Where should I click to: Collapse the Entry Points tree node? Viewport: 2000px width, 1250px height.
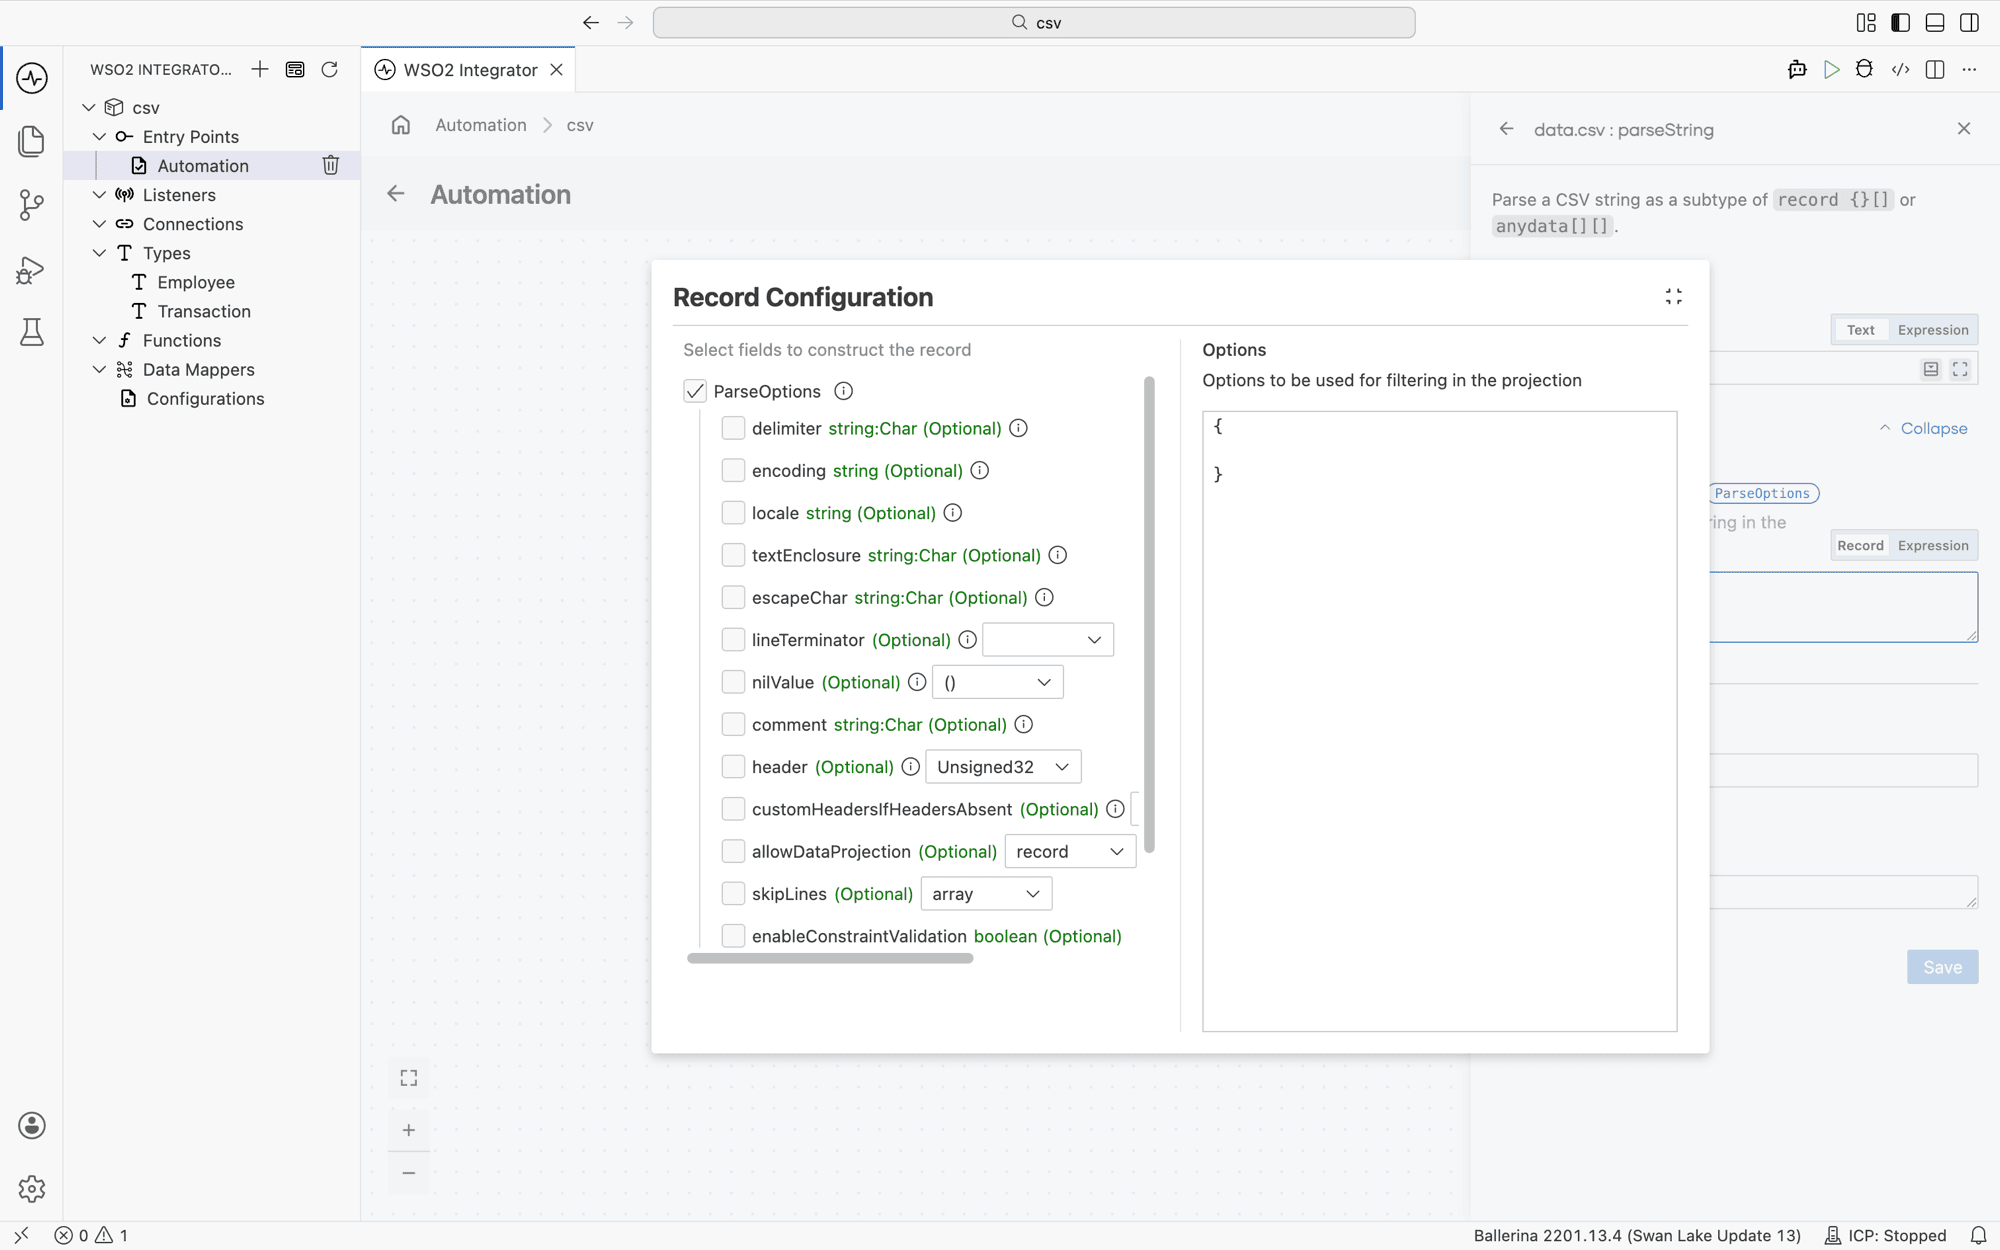point(99,136)
